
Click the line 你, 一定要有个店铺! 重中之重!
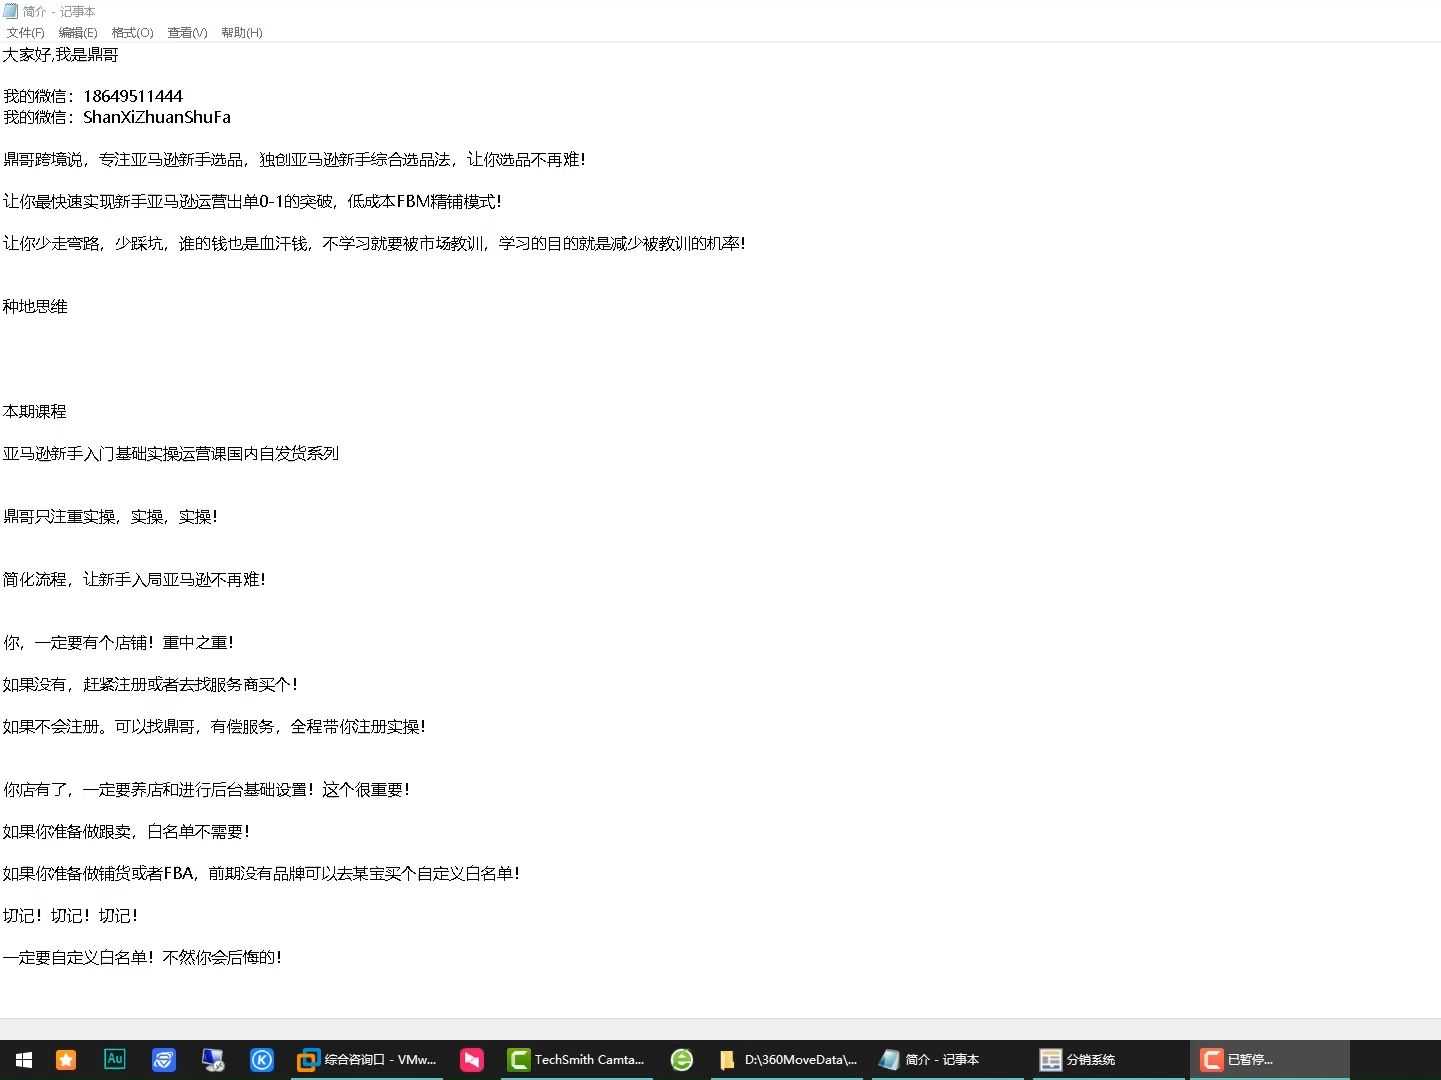click(x=118, y=643)
